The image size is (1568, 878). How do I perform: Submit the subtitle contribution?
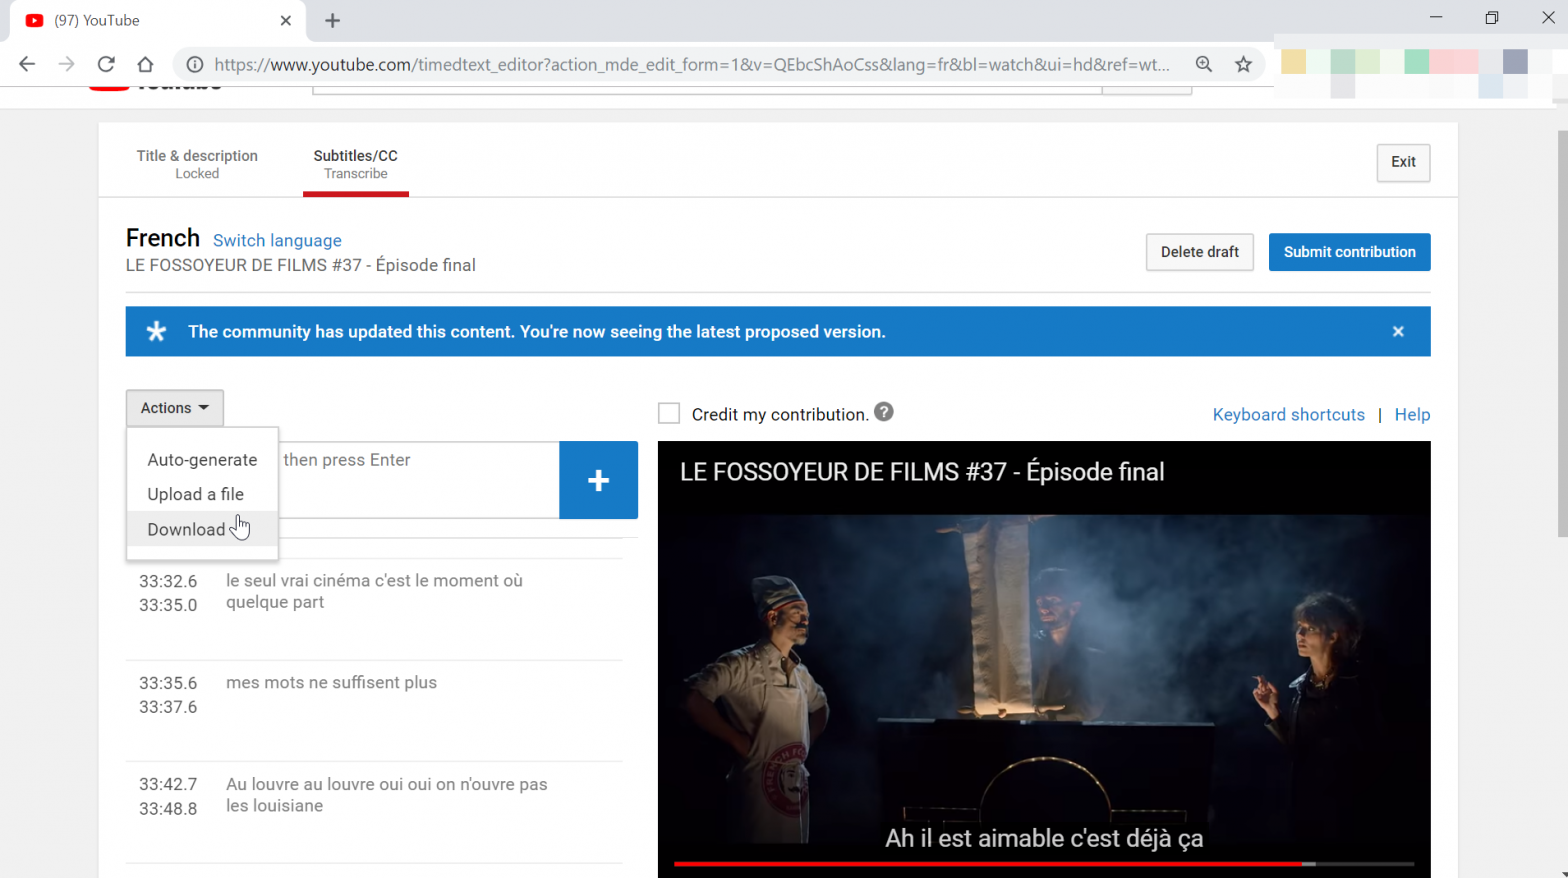pyautogui.click(x=1349, y=252)
